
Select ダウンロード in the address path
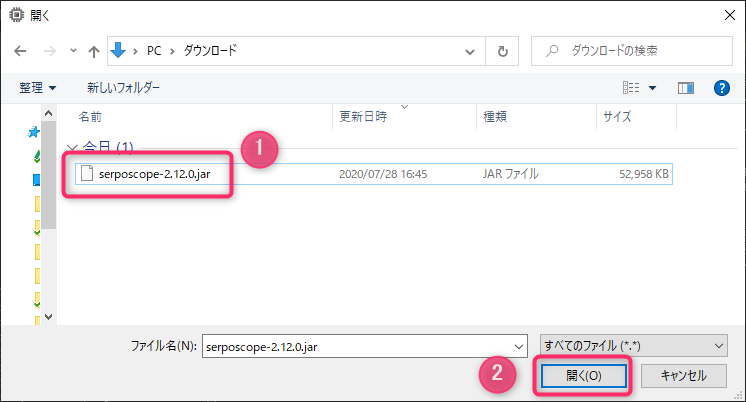[210, 50]
